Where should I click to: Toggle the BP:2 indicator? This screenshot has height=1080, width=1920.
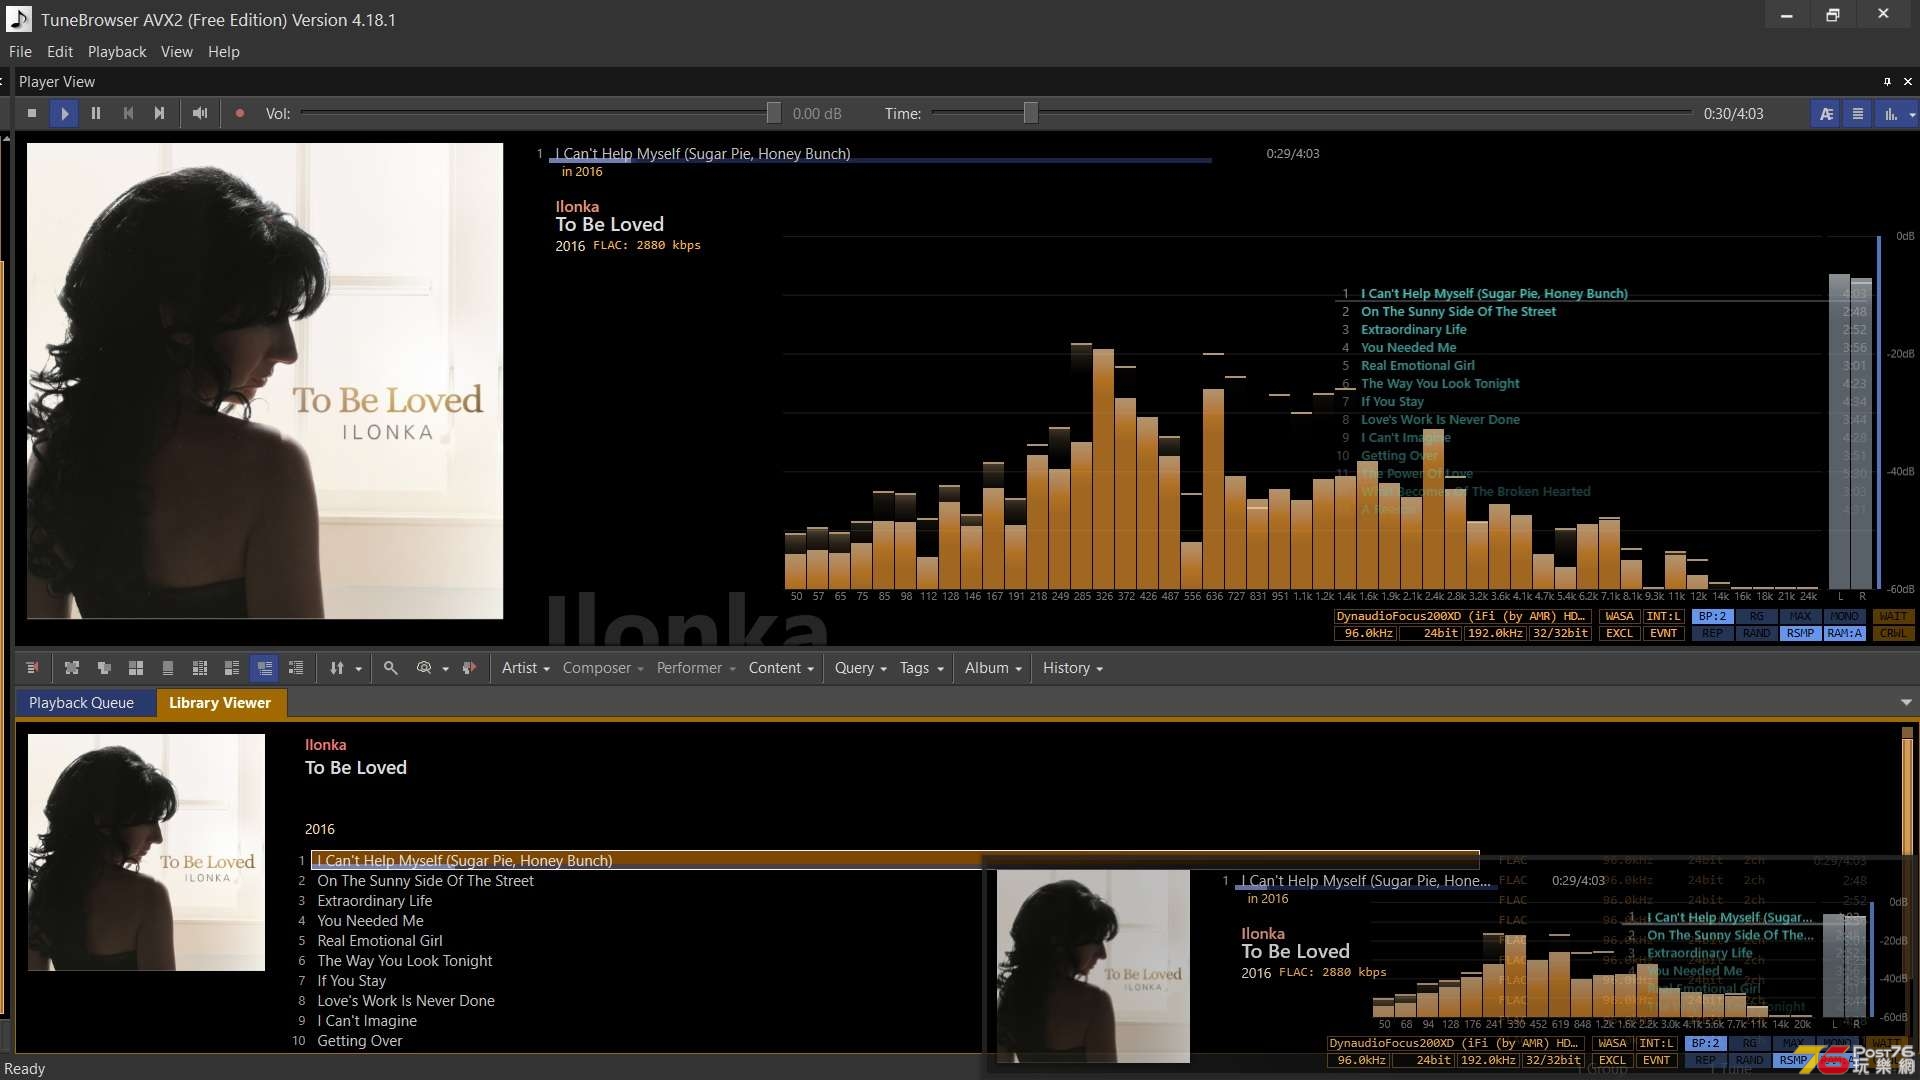[1713, 617]
